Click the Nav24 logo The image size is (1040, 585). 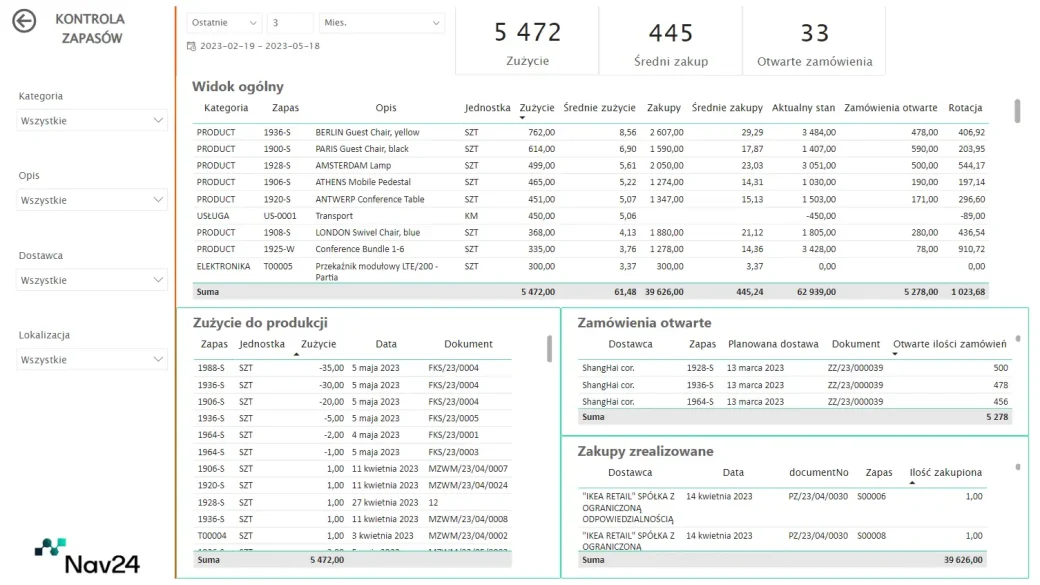pos(87,556)
